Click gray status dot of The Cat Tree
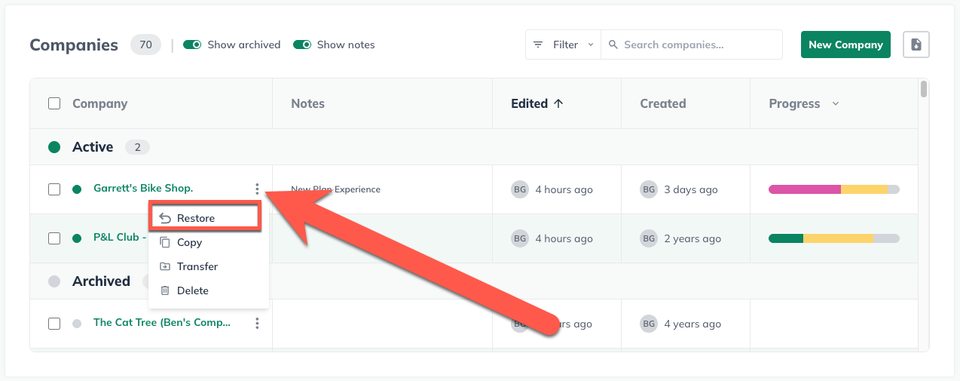 coord(77,323)
